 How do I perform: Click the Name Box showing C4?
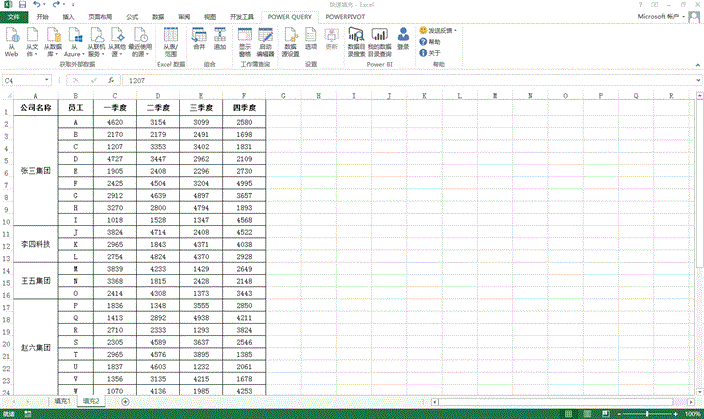(x=28, y=80)
